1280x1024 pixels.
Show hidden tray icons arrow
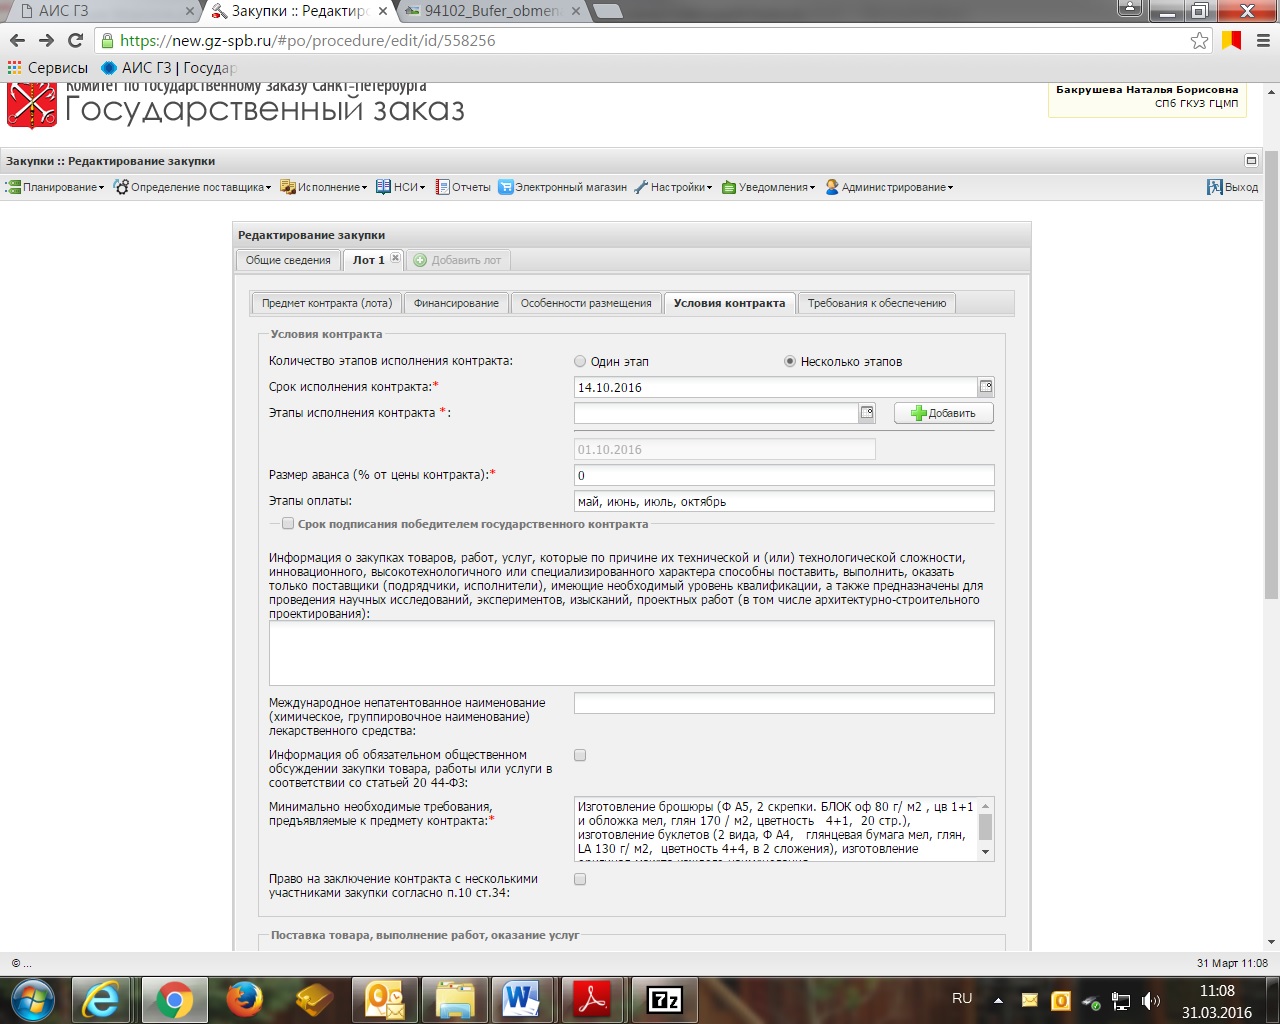point(998,1000)
